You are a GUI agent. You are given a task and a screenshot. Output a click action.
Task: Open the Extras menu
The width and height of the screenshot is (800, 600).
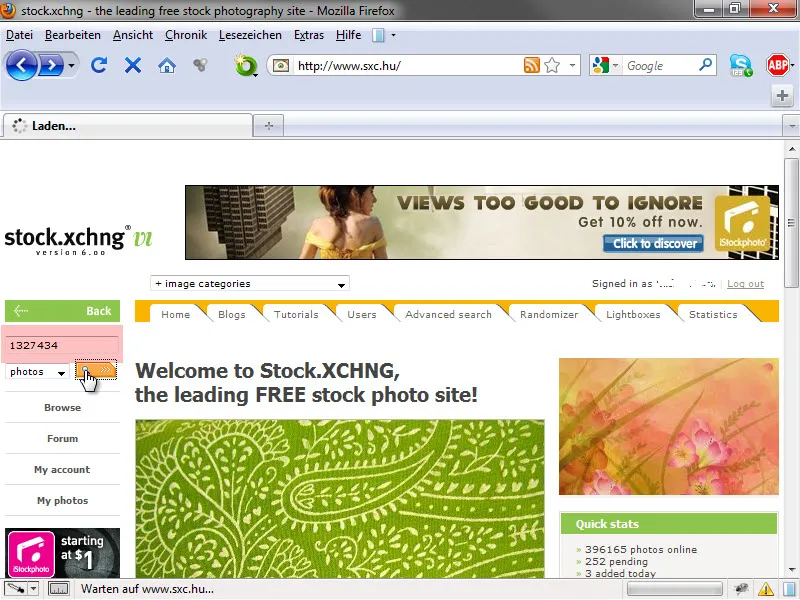click(309, 35)
